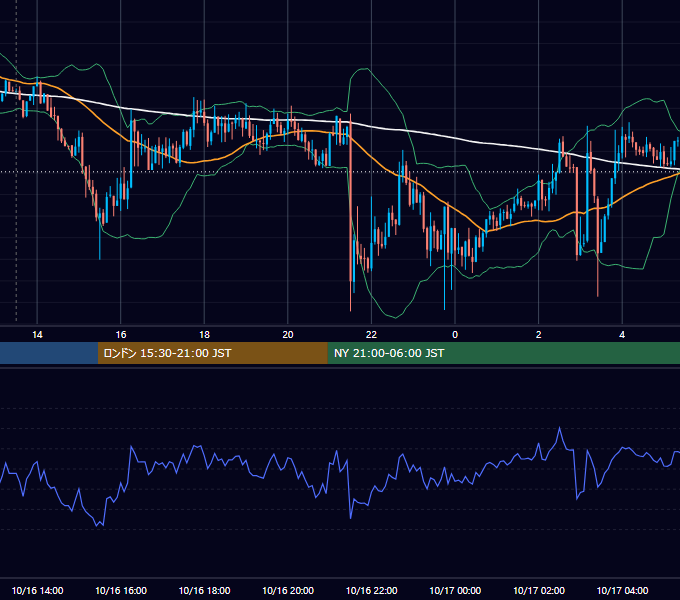680x600 pixels.
Task: Click the 10/17 02:00 time label
Action: [x=539, y=590]
